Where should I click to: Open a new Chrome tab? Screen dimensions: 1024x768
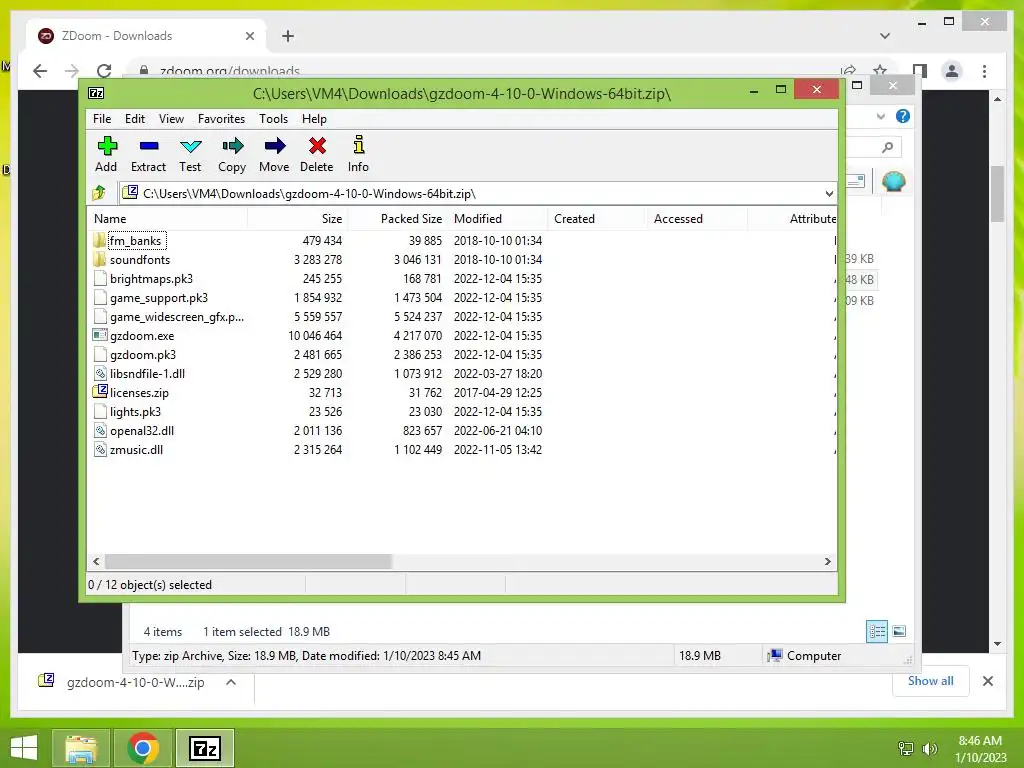point(288,36)
